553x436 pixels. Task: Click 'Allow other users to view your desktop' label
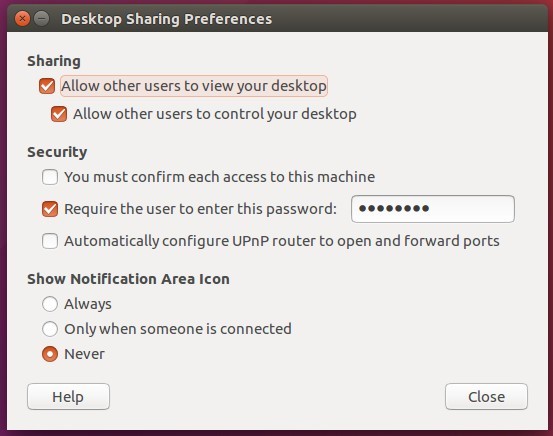194,86
